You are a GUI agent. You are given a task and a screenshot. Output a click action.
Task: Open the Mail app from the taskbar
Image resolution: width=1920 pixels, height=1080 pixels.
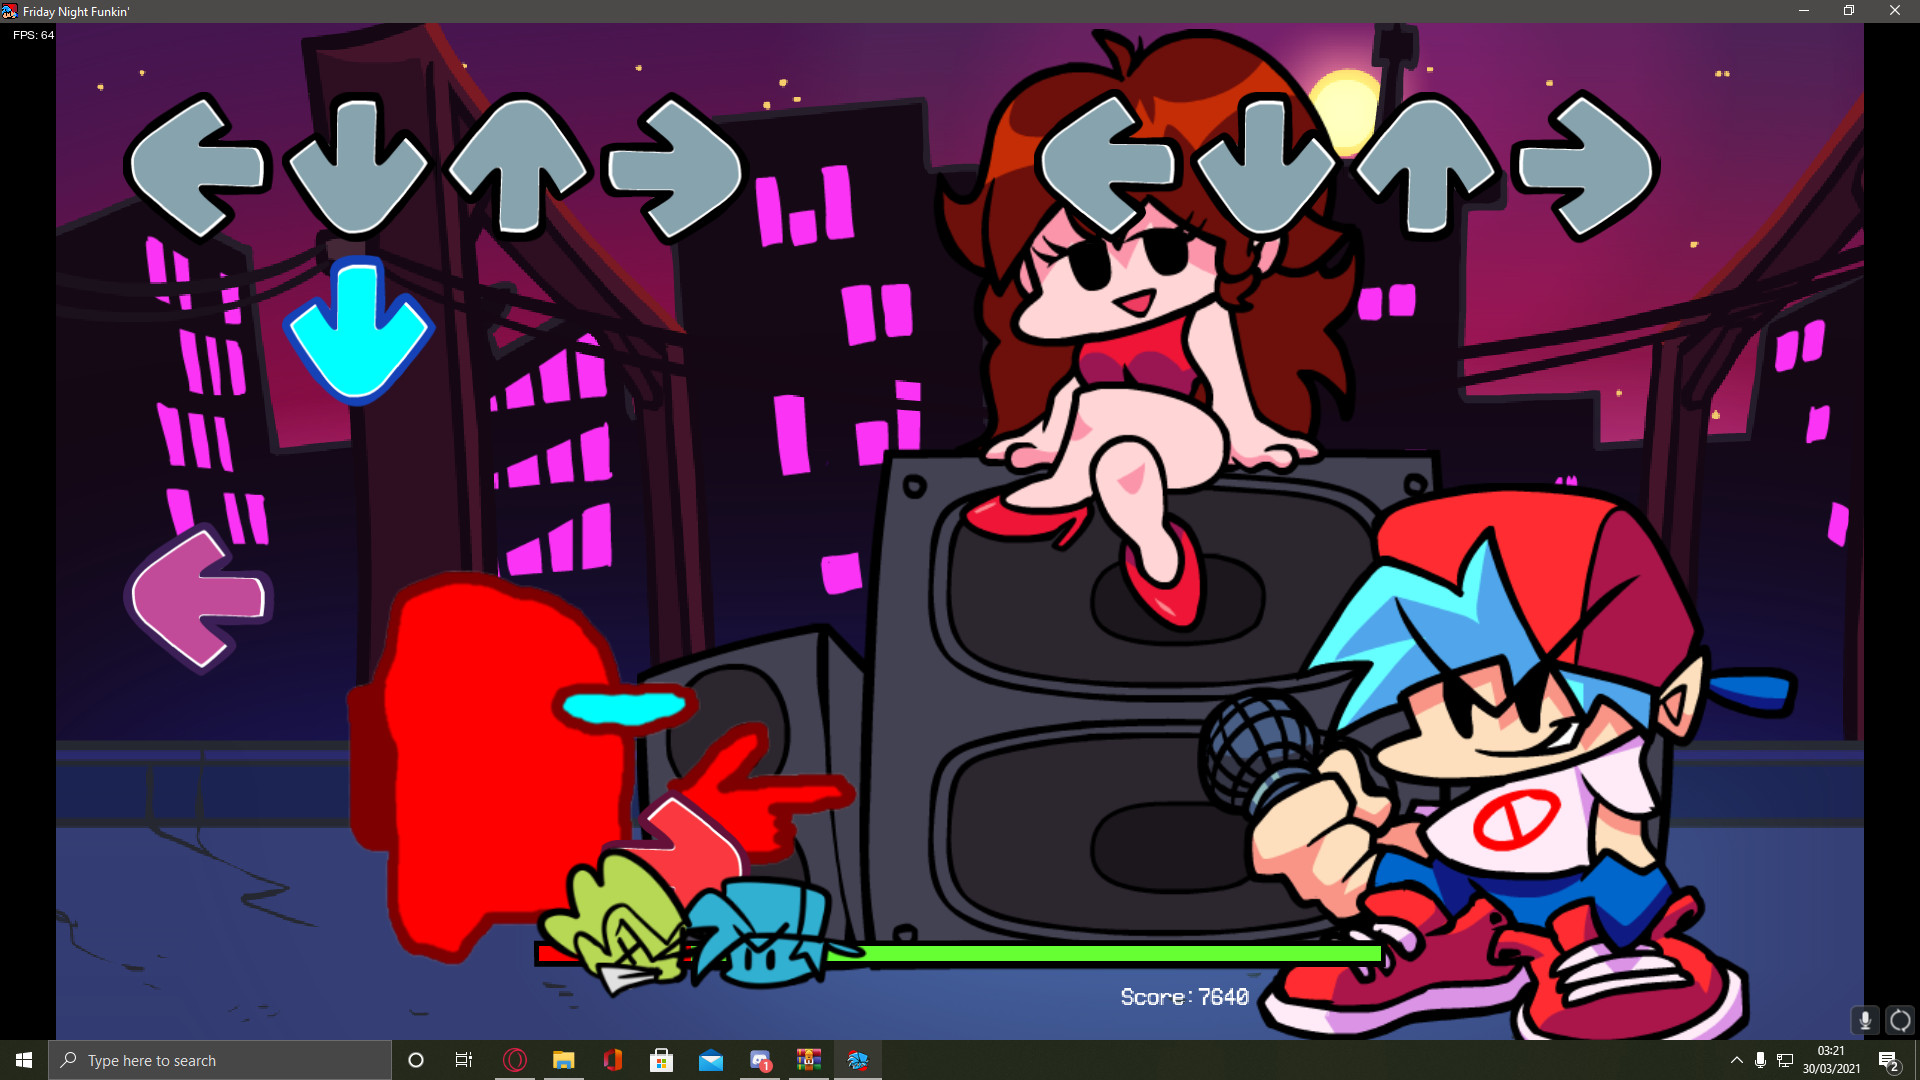[710, 1060]
